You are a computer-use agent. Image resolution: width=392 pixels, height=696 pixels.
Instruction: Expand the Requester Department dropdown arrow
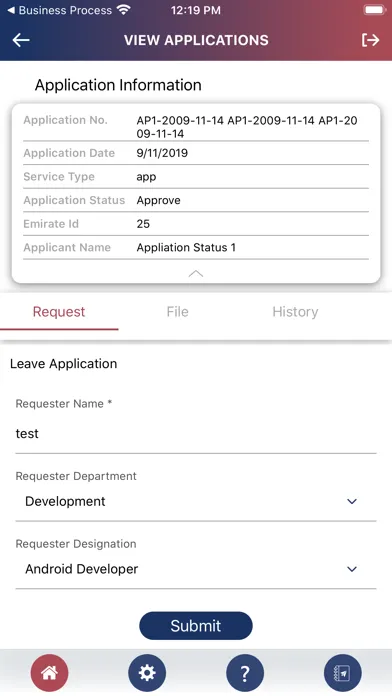tap(352, 501)
